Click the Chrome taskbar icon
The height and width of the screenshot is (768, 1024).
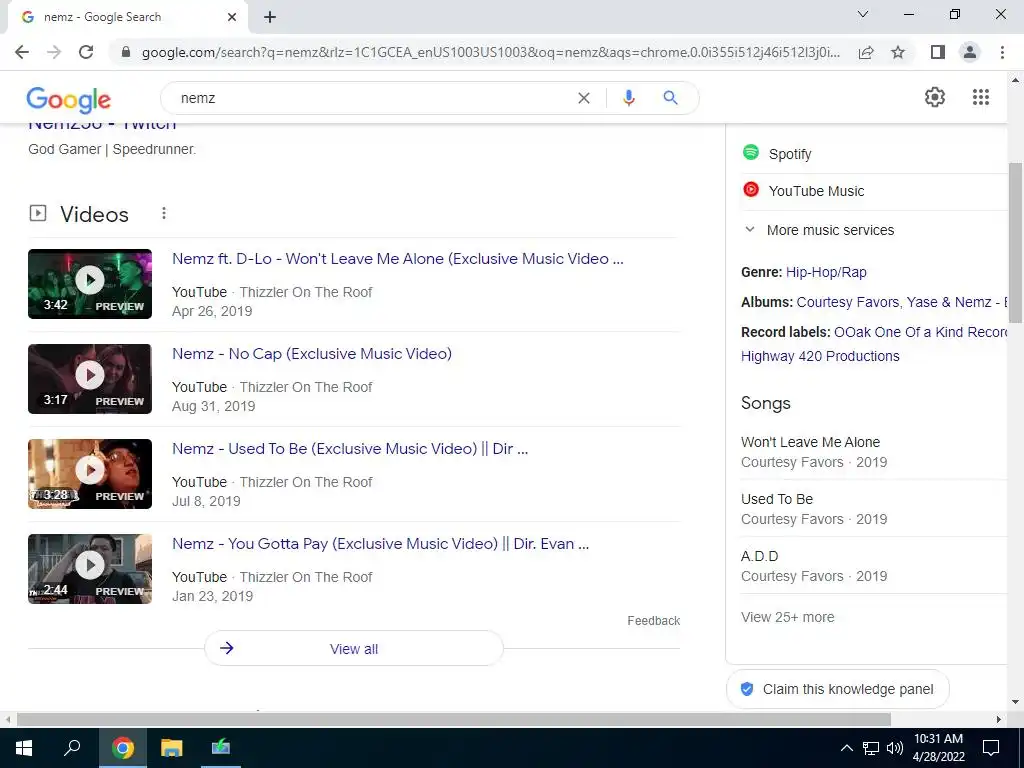click(x=123, y=748)
